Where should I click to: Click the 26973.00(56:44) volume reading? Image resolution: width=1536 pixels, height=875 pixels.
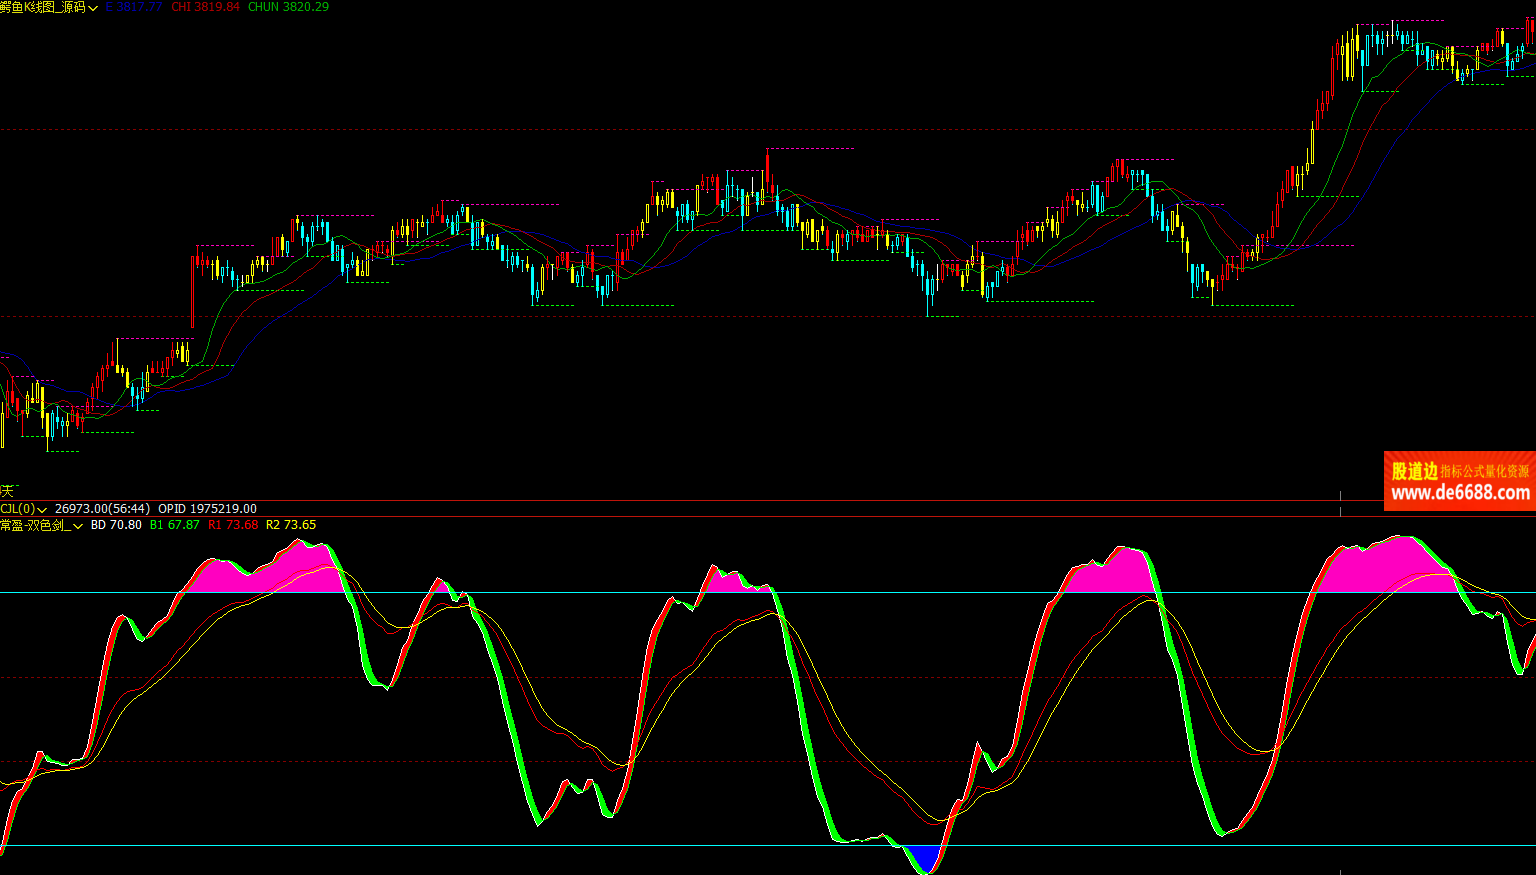tap(102, 509)
